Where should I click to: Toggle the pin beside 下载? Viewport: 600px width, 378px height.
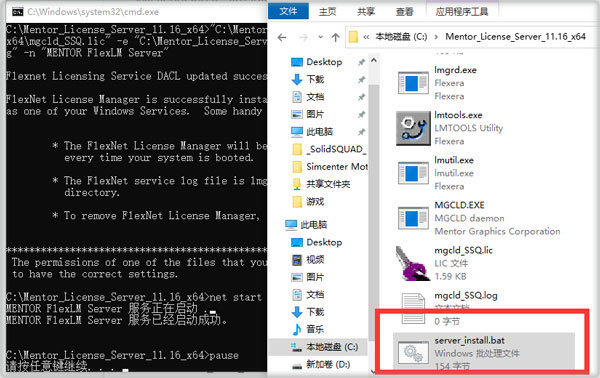[361, 80]
